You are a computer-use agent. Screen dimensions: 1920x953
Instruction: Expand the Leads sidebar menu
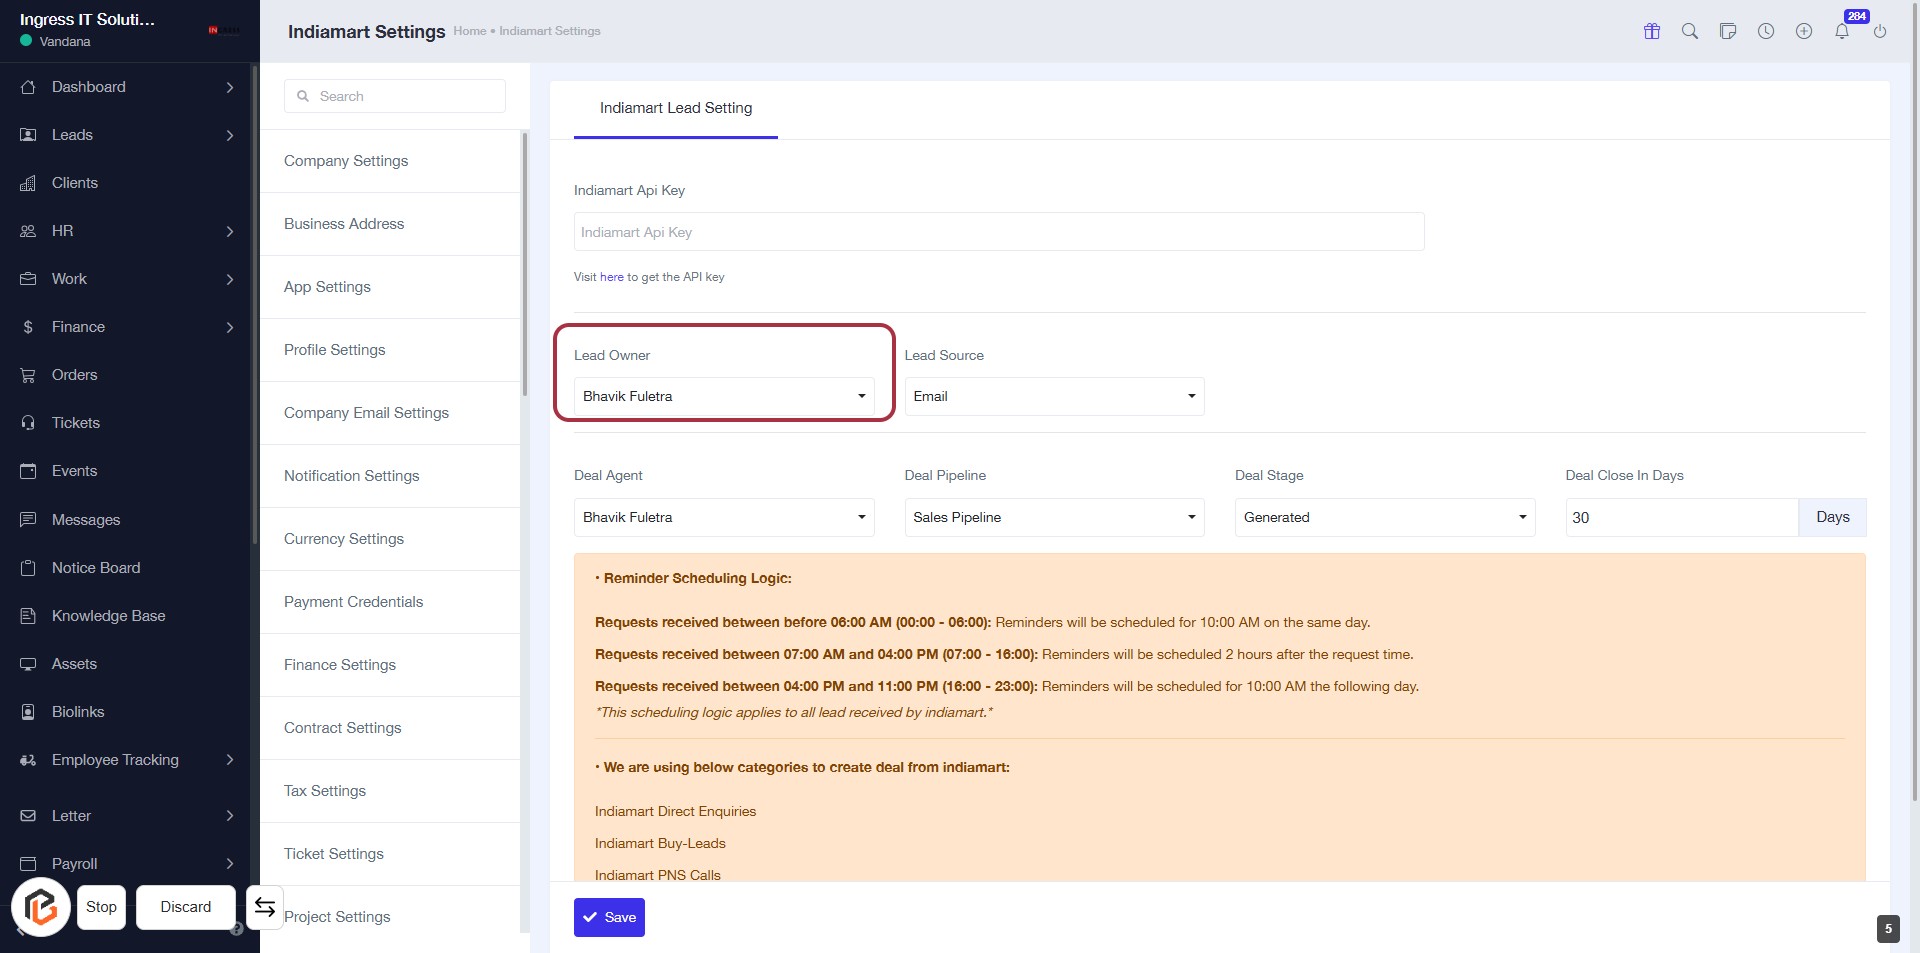click(128, 135)
